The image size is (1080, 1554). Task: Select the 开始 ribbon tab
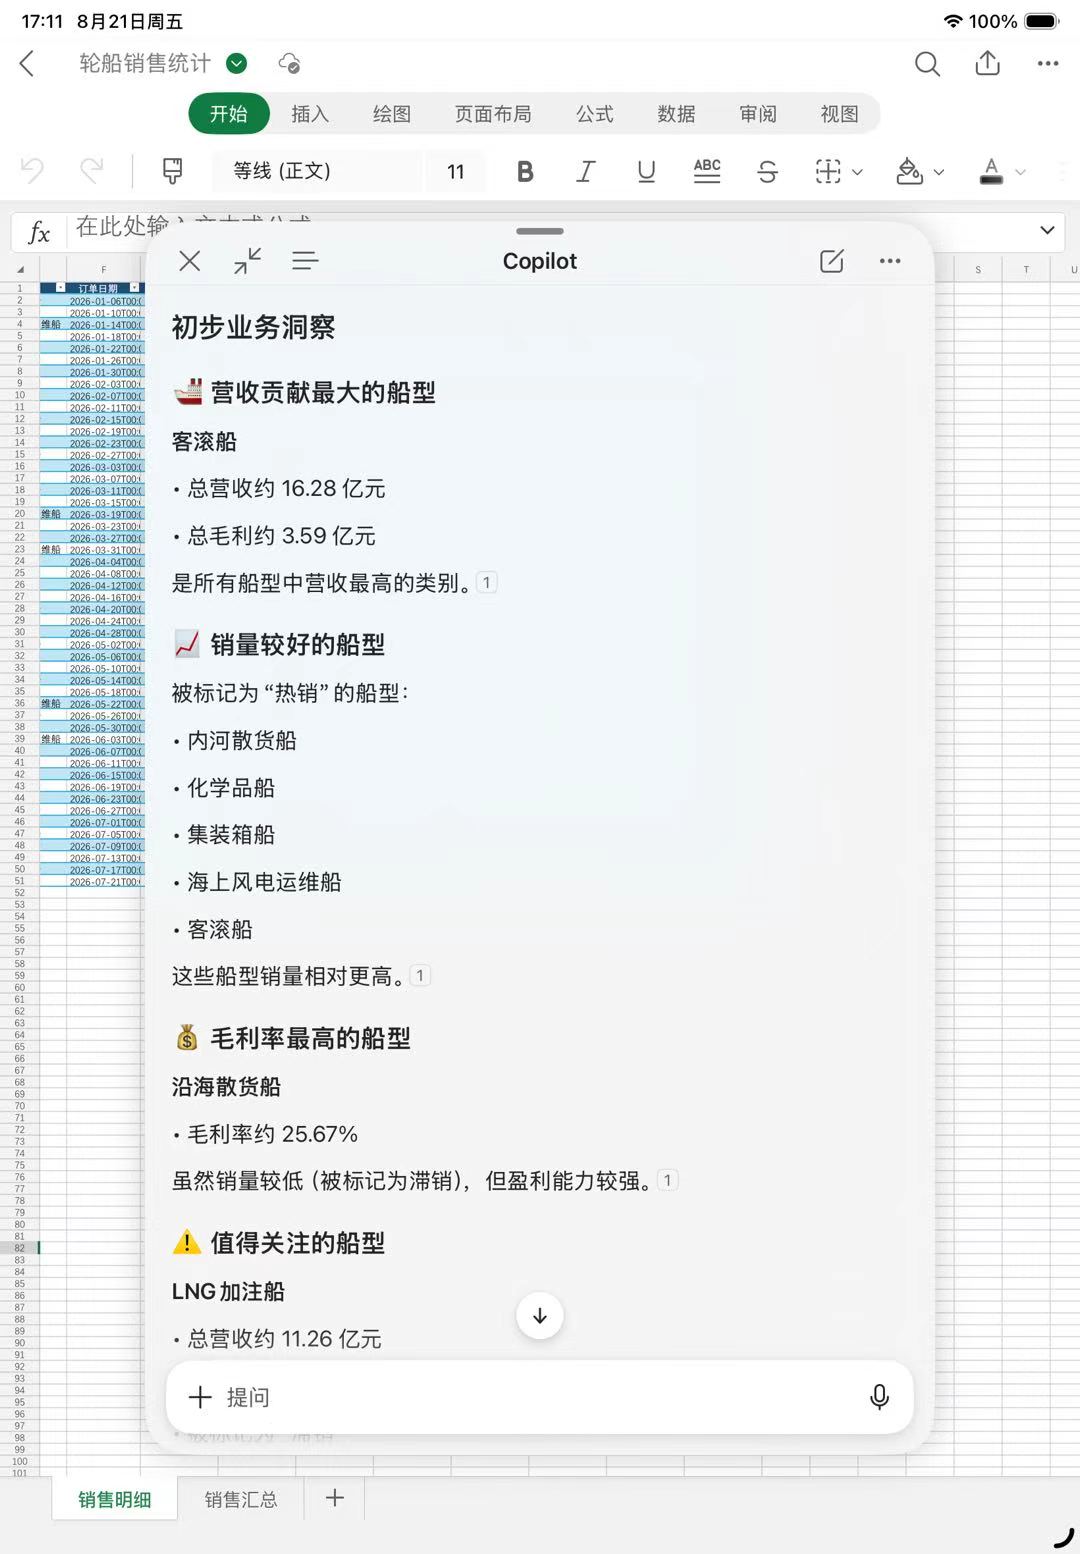[229, 114]
